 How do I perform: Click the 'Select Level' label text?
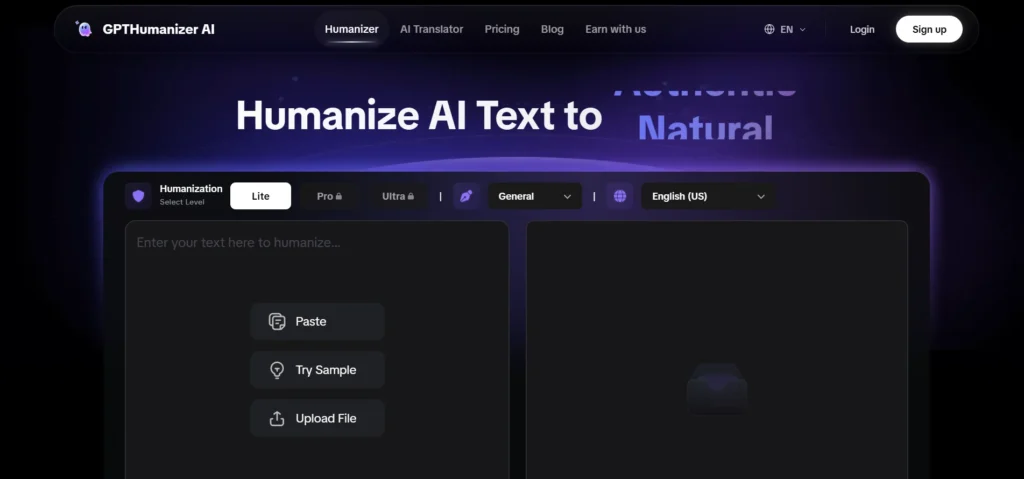click(x=182, y=203)
